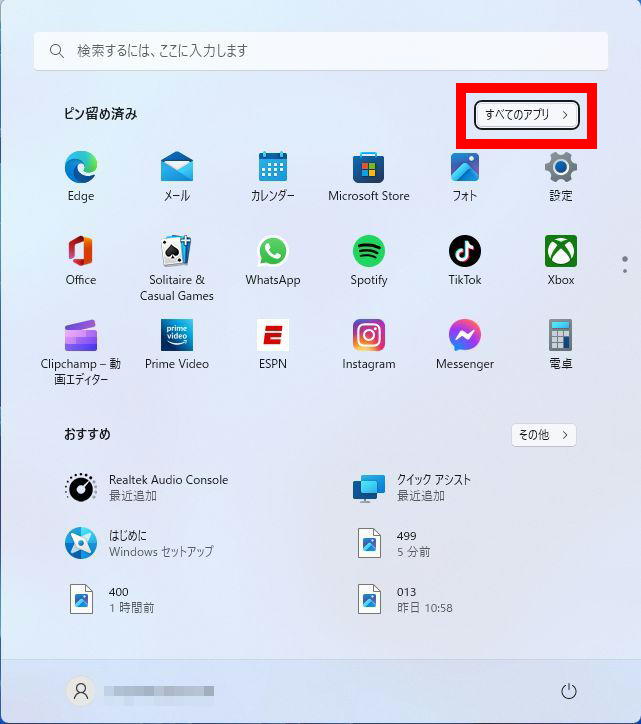Screen dimensions: 641x724
Task: Click the power button icon
Action: tap(568, 691)
